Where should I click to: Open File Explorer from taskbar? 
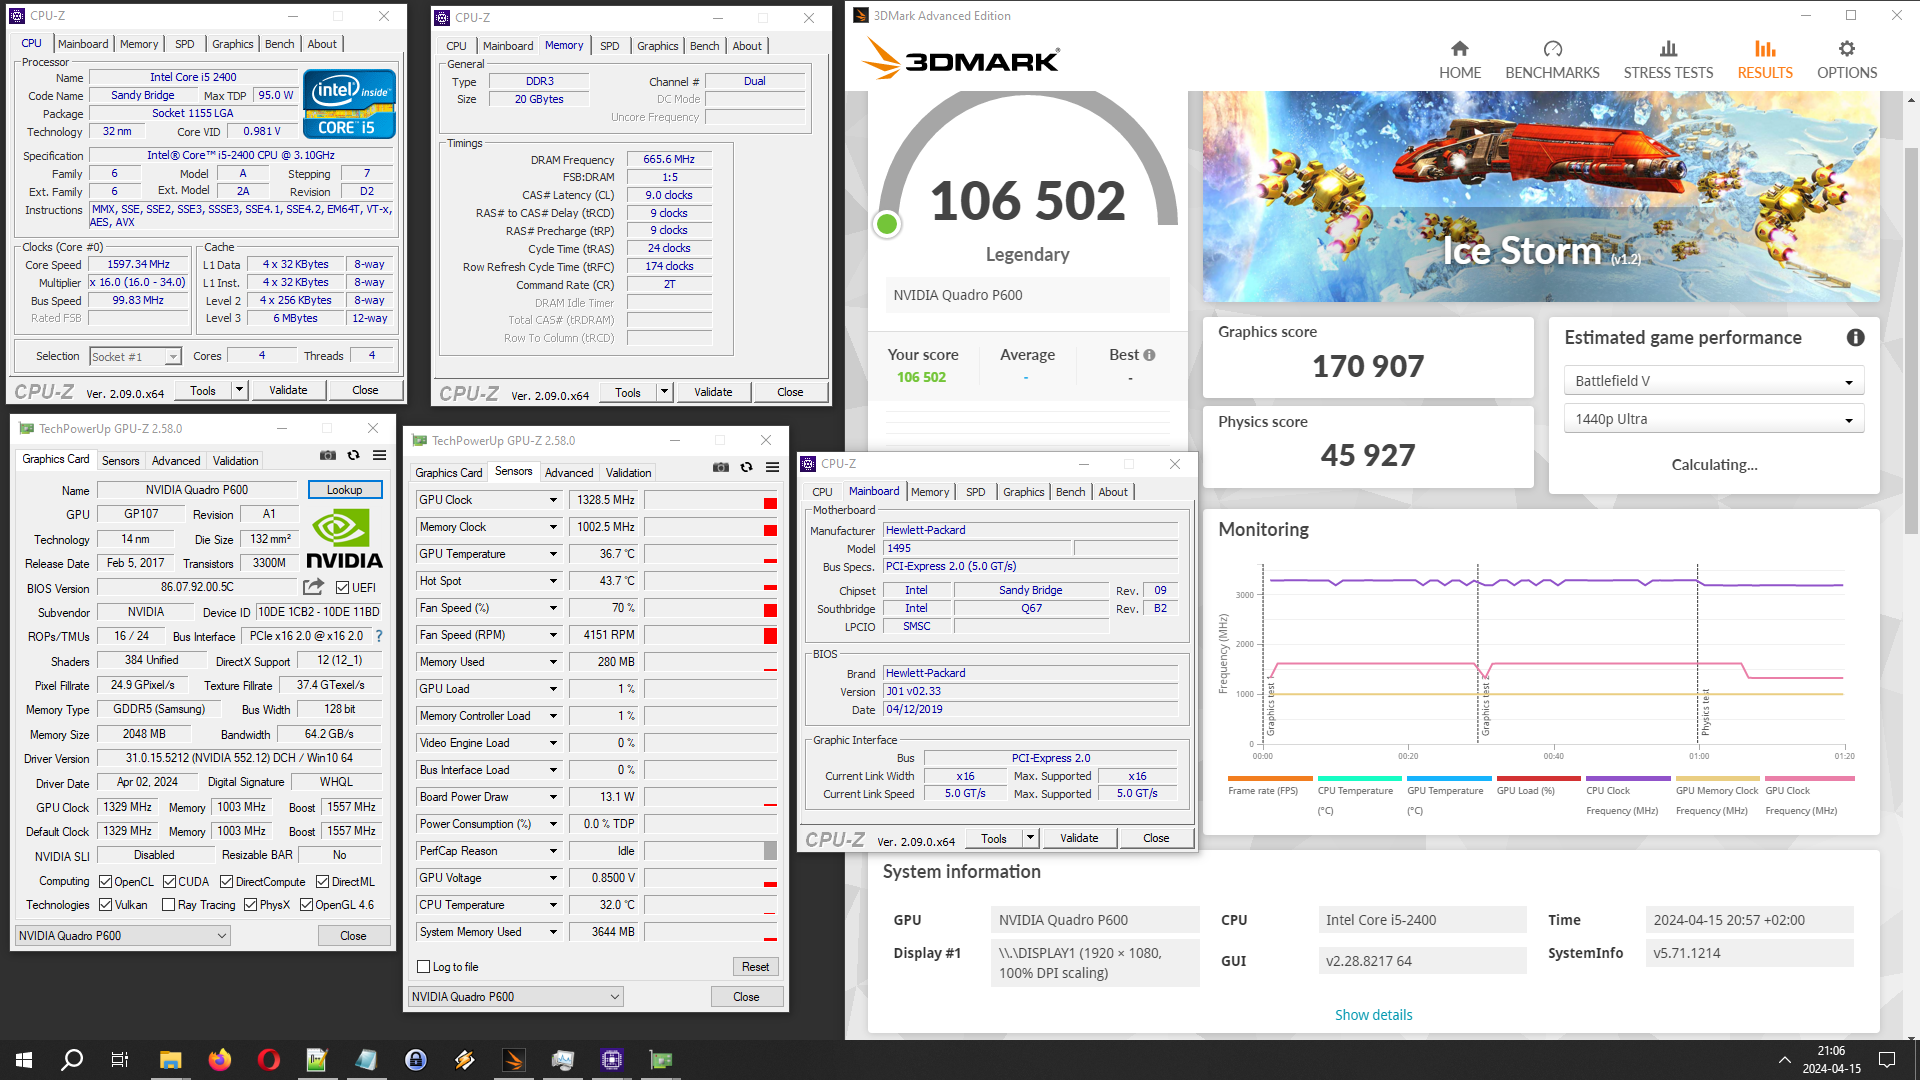click(x=170, y=1060)
